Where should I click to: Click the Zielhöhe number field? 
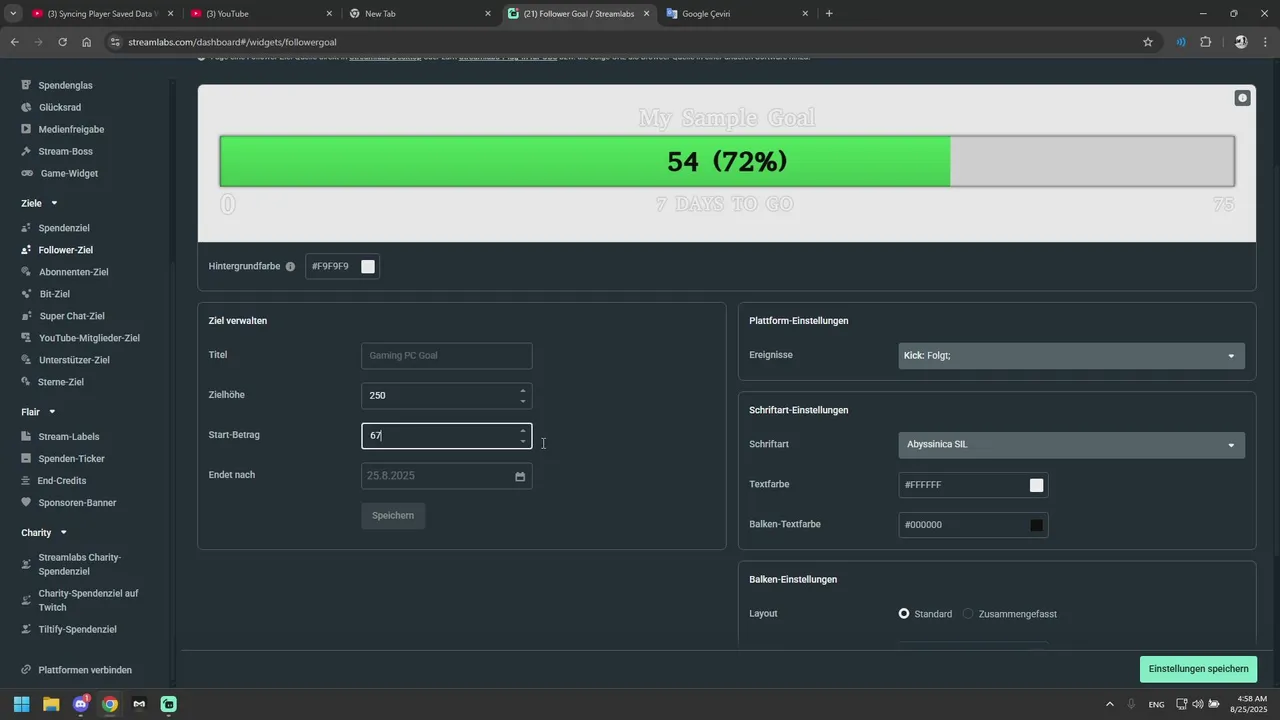(447, 396)
